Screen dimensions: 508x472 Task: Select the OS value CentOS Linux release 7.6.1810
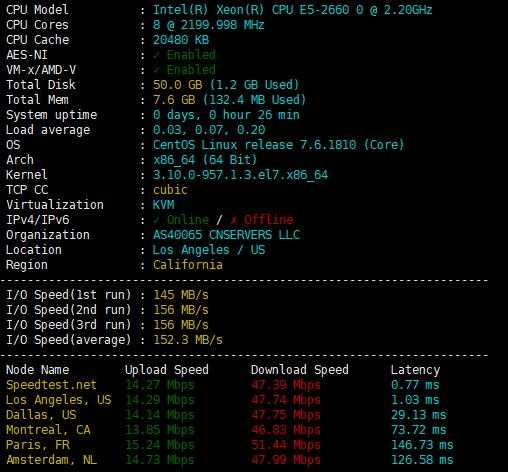[x=278, y=145]
